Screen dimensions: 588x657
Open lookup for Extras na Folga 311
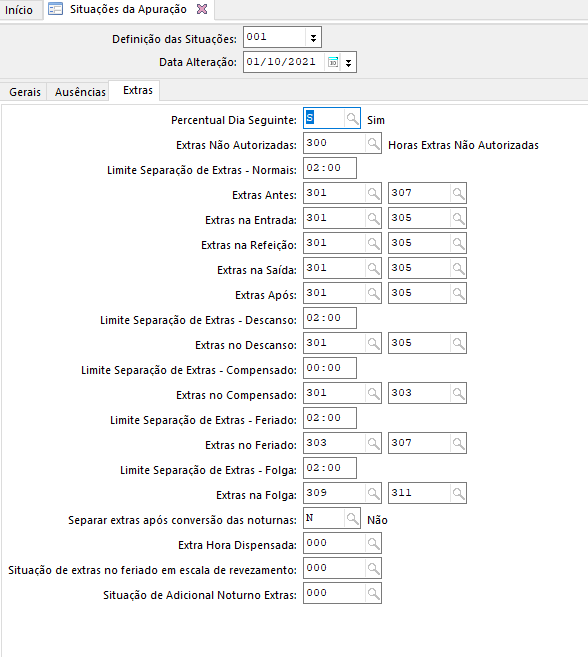[x=458, y=494]
